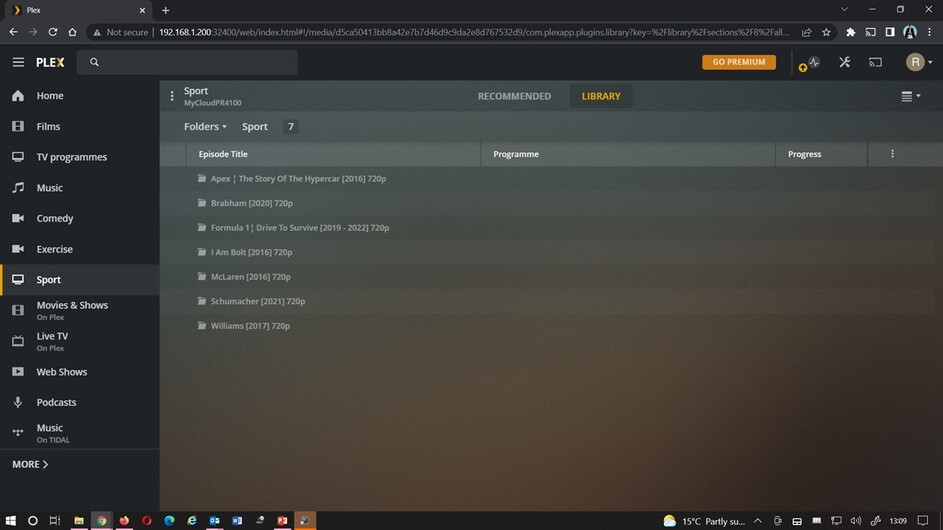Image resolution: width=943 pixels, height=530 pixels.
Task: Open Chrome three-dot menu
Action: [x=930, y=32]
